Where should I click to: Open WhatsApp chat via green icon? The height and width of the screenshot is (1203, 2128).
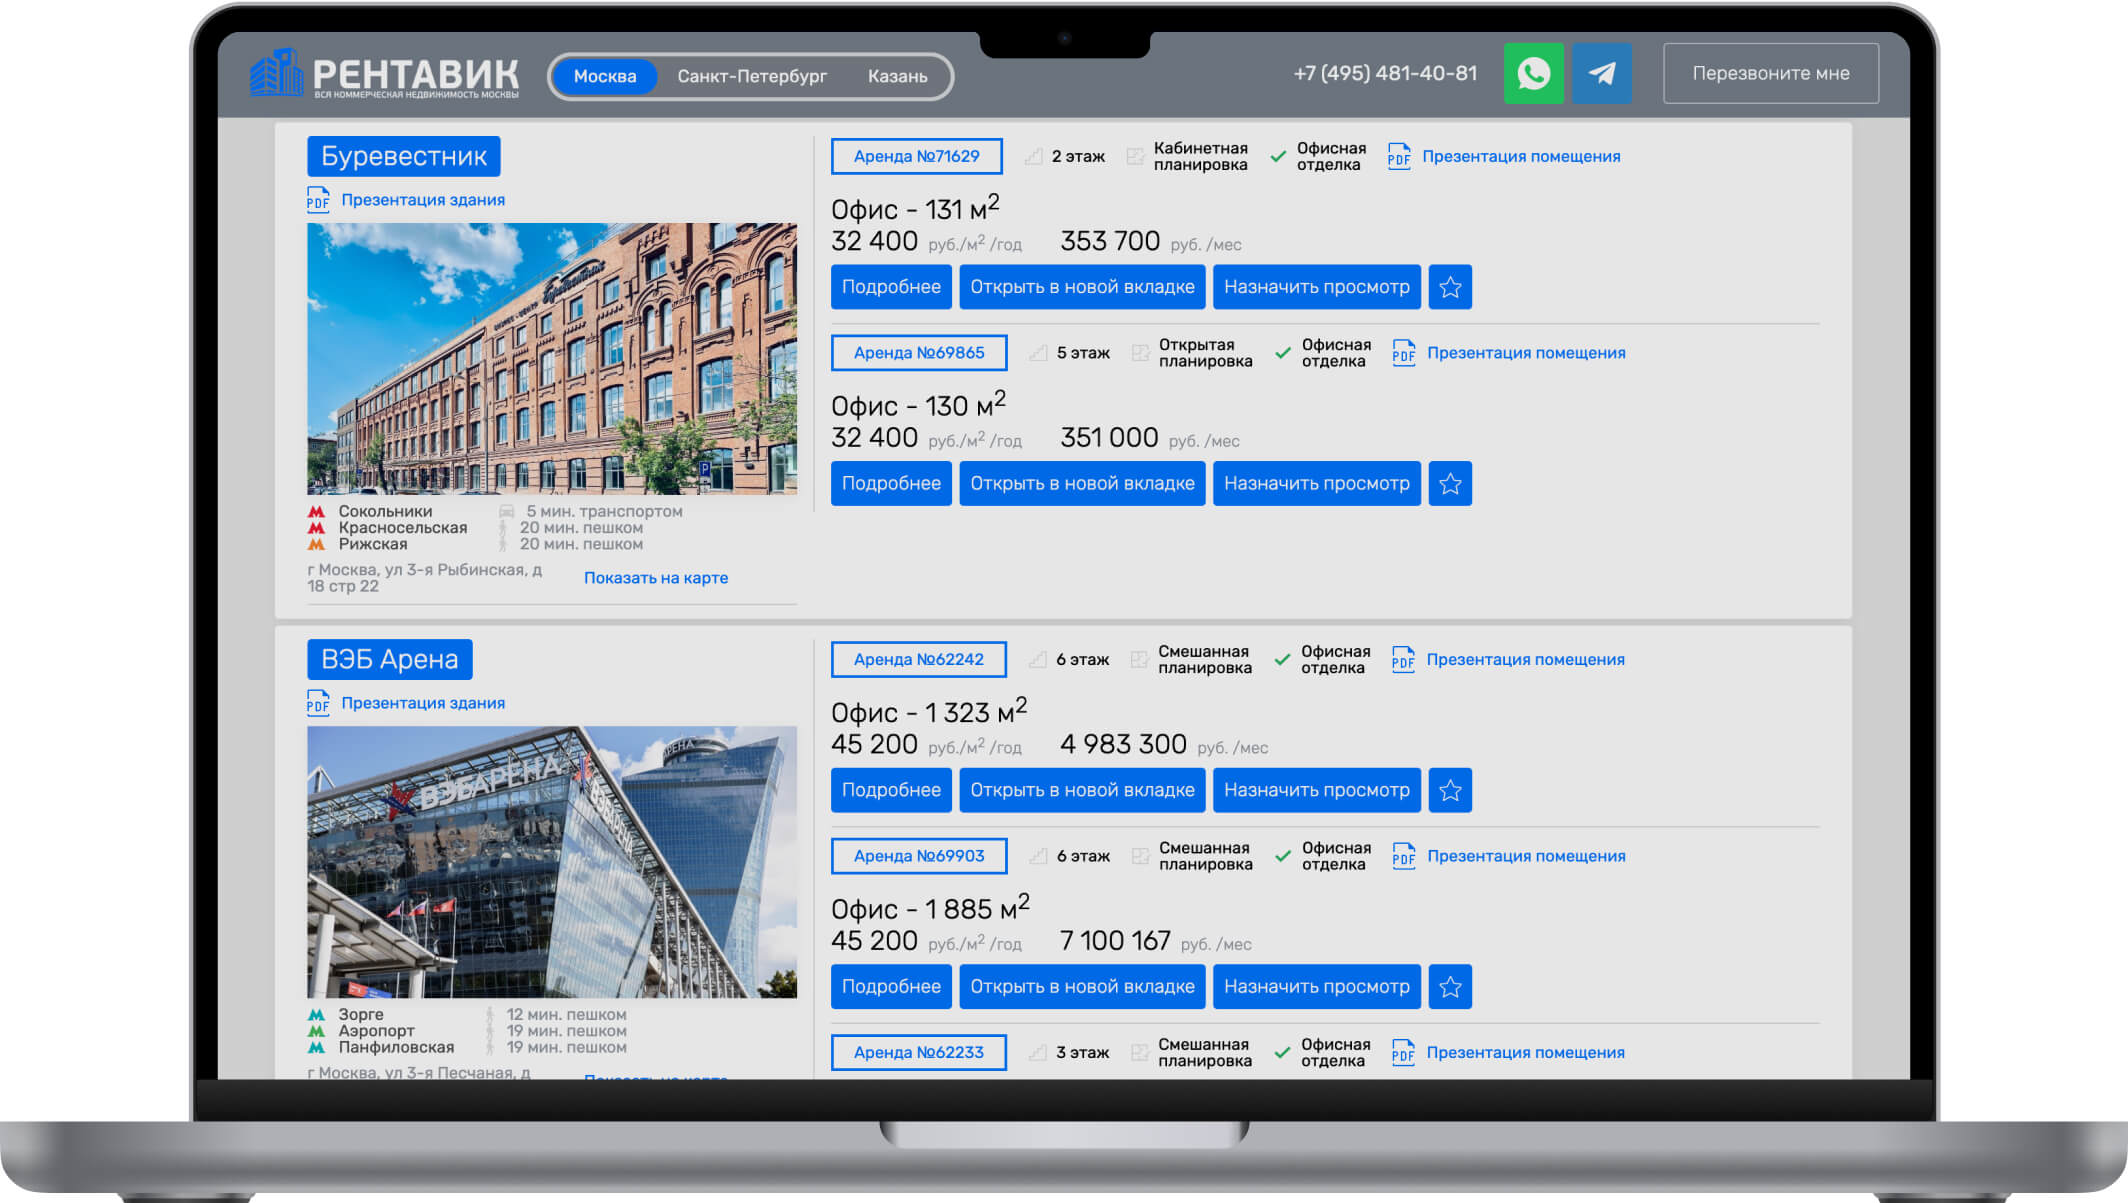(x=1533, y=73)
